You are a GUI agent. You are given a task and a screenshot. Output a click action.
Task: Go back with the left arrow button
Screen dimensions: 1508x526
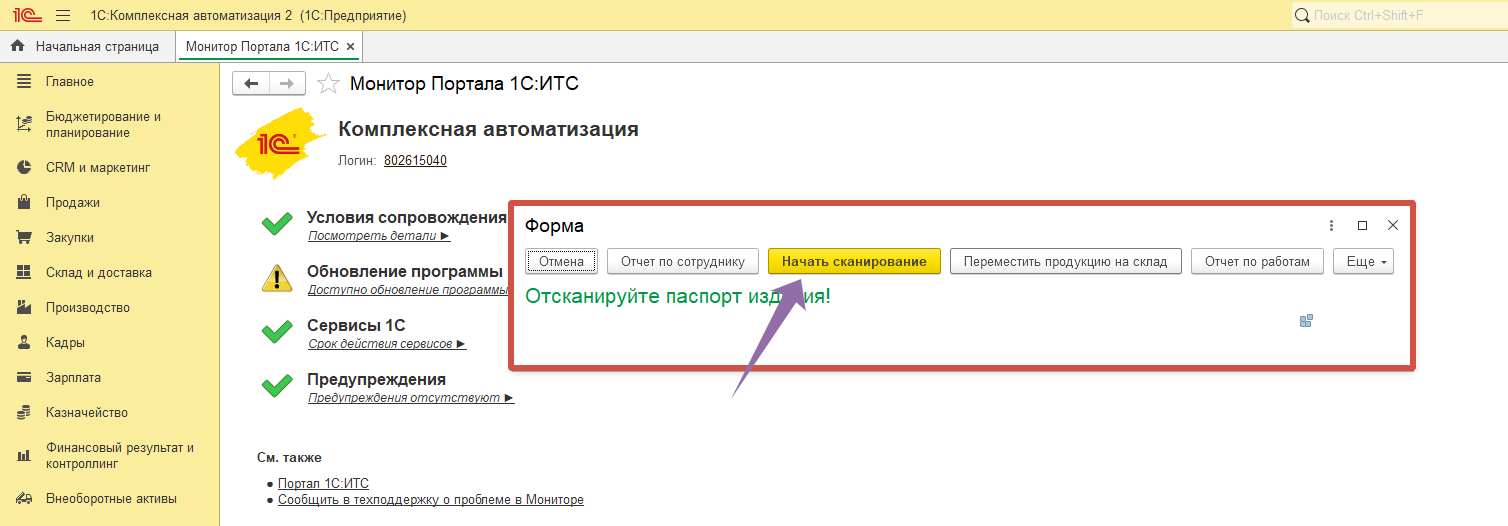point(251,84)
